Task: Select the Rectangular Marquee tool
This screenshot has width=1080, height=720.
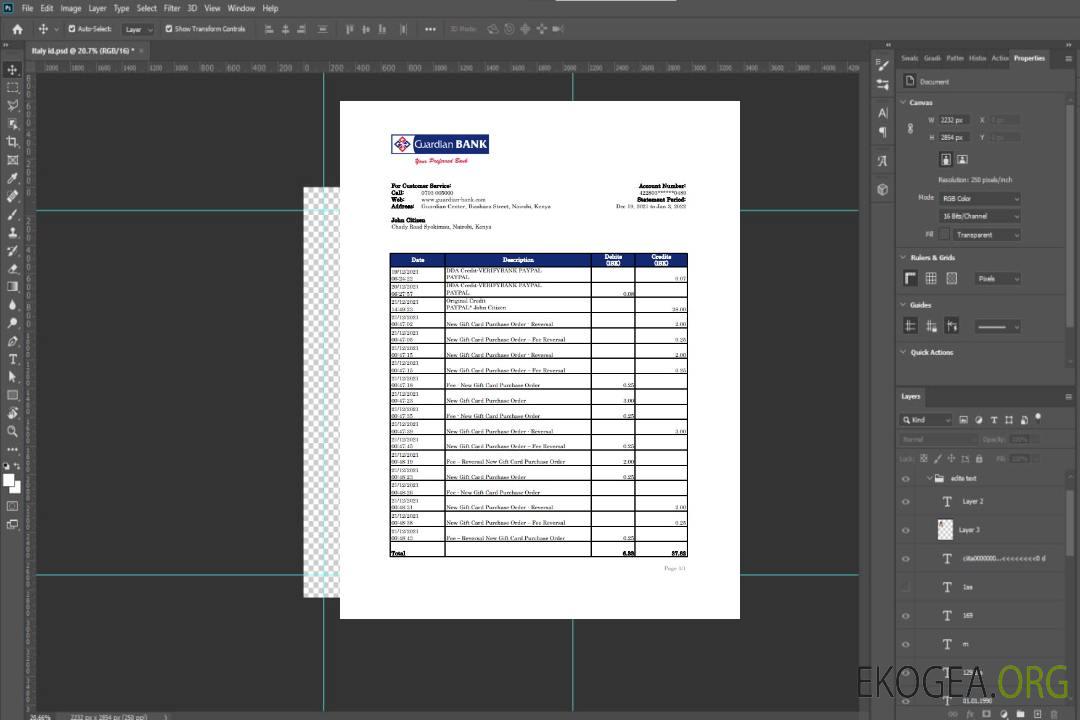Action: point(12,88)
